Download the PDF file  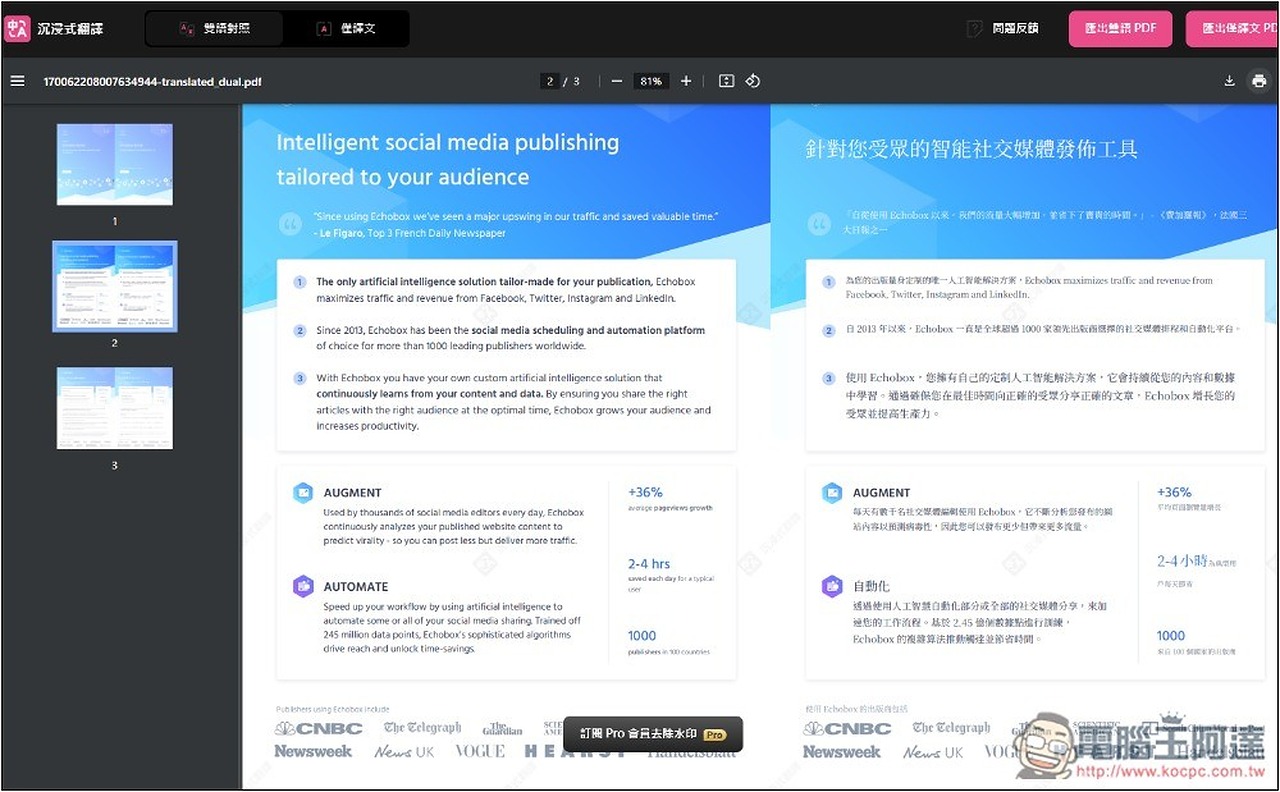coord(1230,81)
